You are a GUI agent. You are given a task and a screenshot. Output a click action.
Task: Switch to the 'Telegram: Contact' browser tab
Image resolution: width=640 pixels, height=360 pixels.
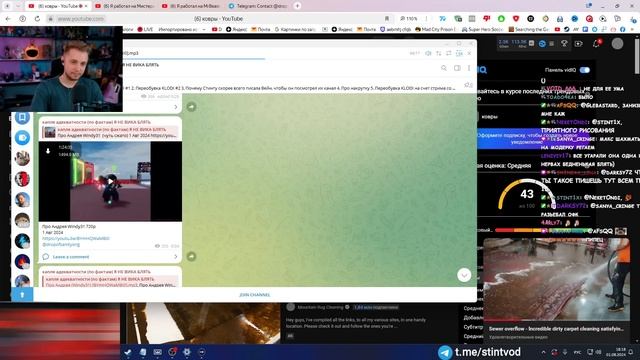(x=259, y=6)
